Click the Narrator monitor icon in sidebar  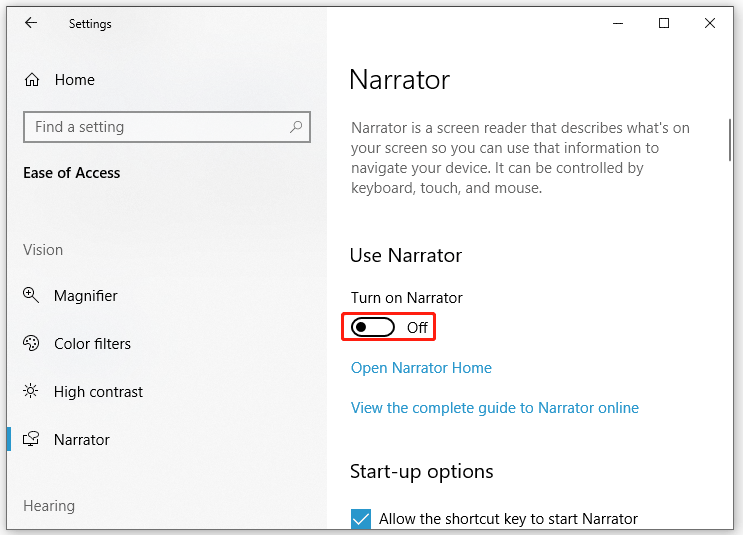[x=31, y=439]
